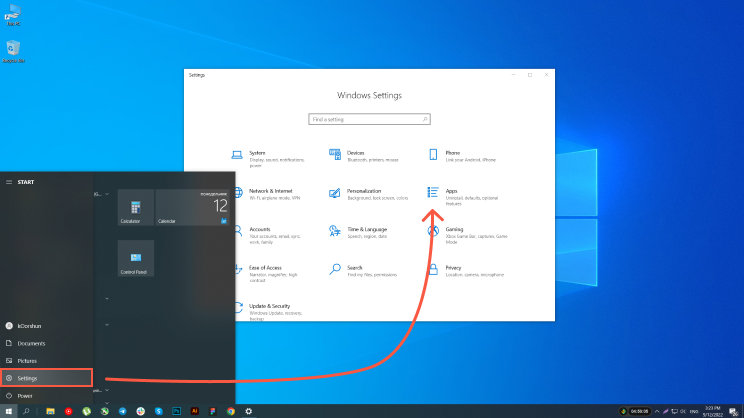Click the Windows Start button on taskbar

click(9, 411)
